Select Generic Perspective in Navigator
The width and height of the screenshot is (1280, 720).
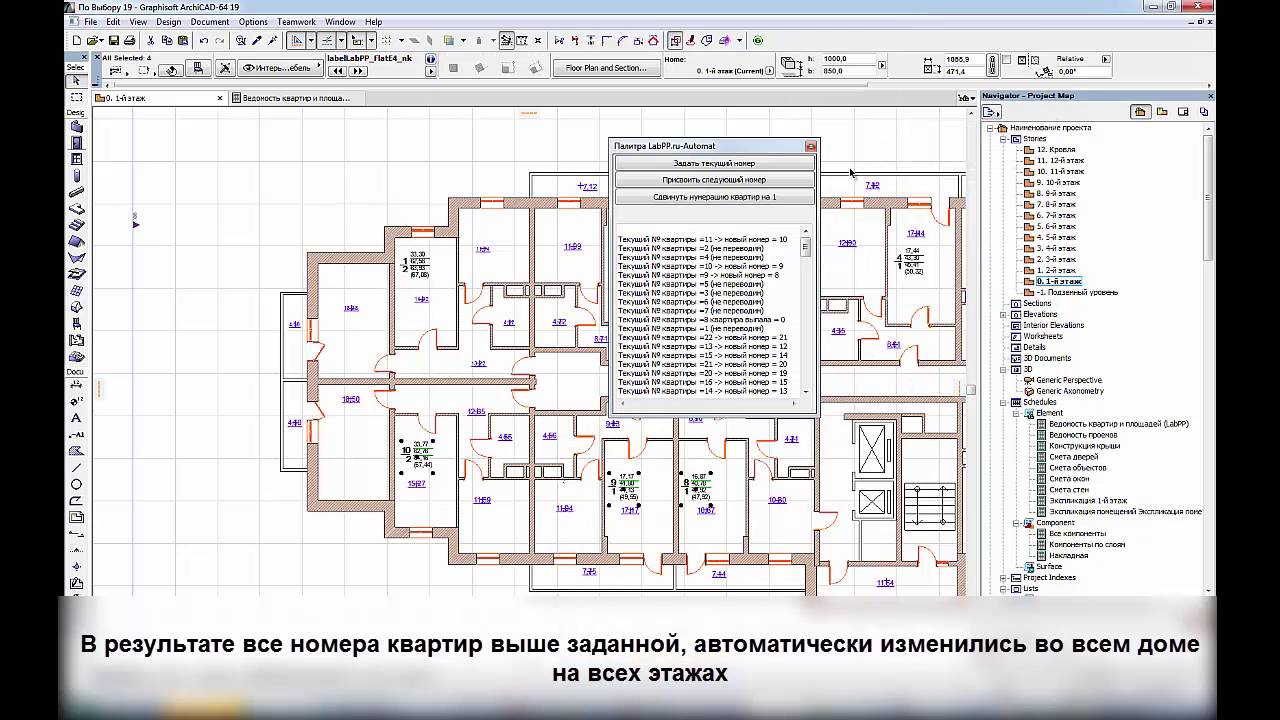(1068, 380)
